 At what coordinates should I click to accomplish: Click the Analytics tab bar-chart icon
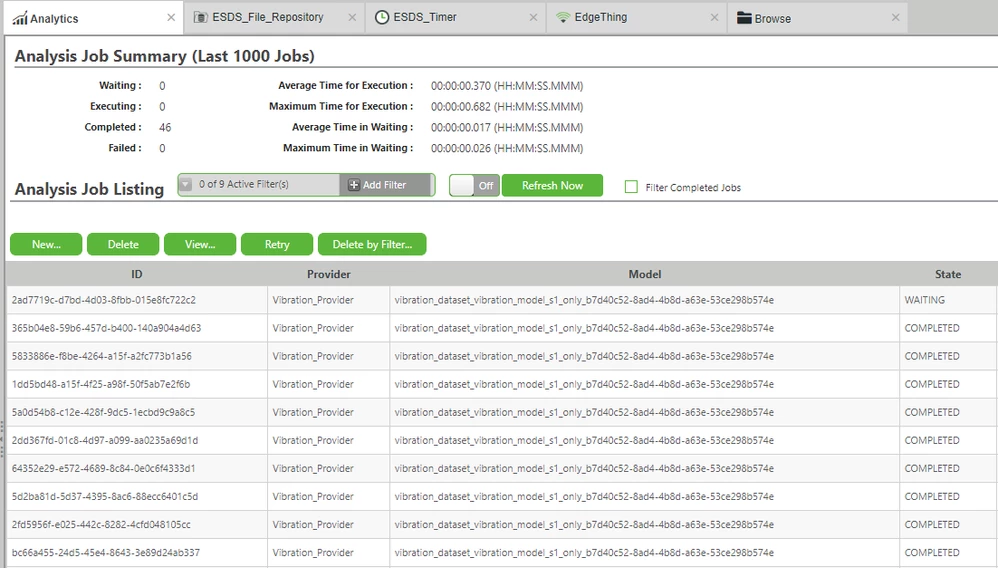[x=20, y=18]
